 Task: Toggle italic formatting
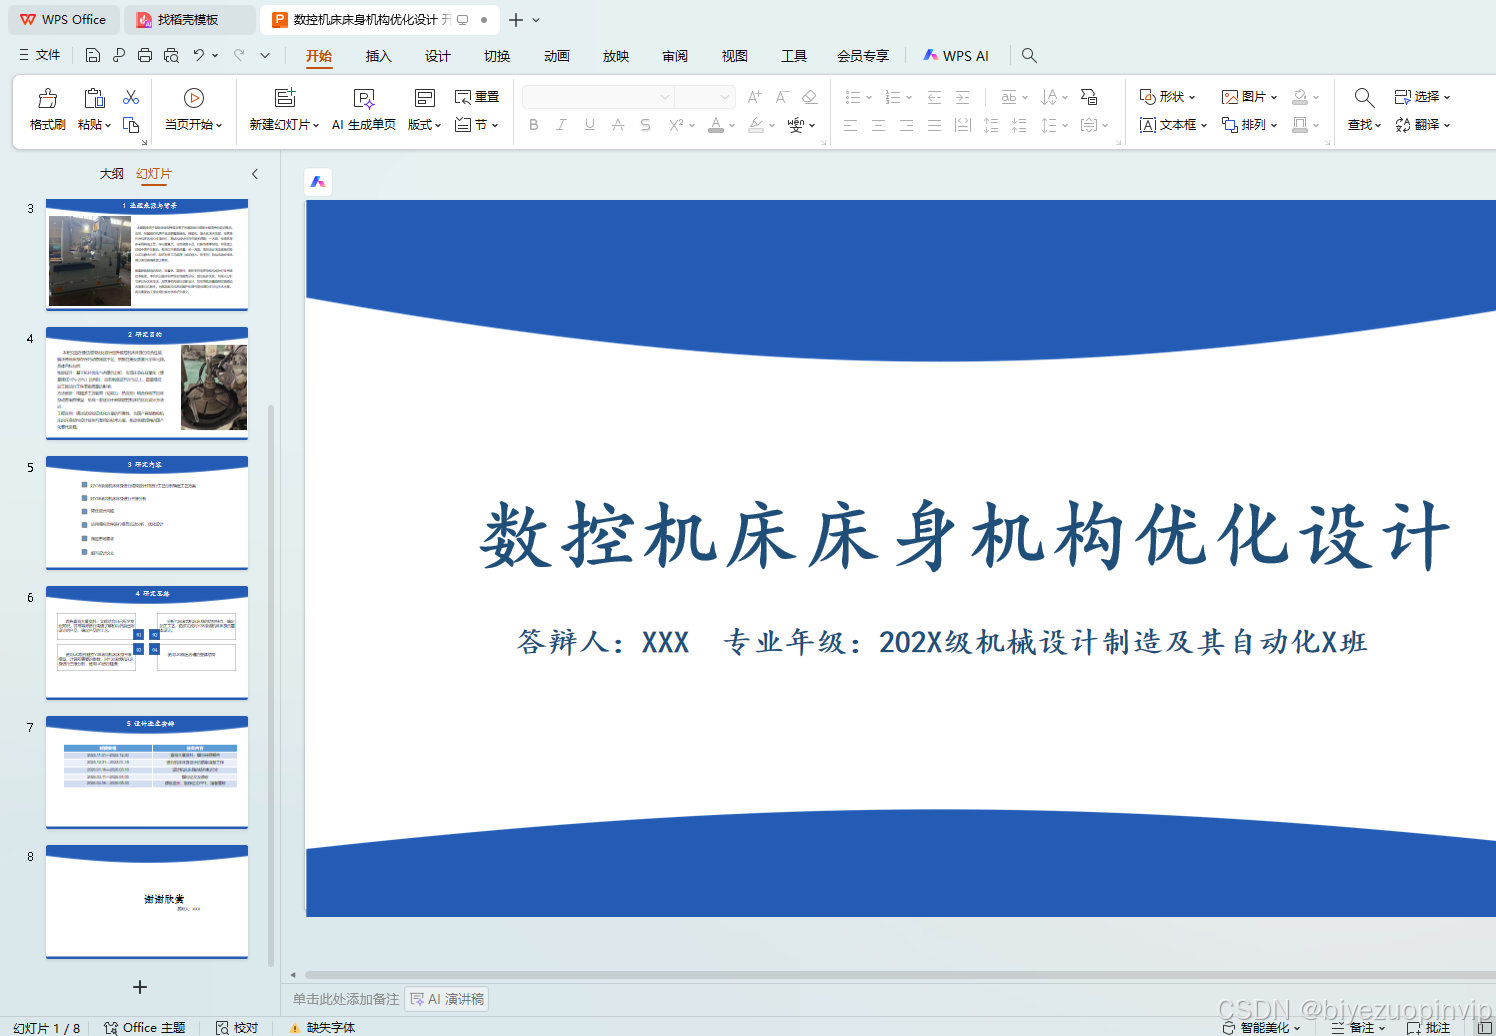coord(561,124)
